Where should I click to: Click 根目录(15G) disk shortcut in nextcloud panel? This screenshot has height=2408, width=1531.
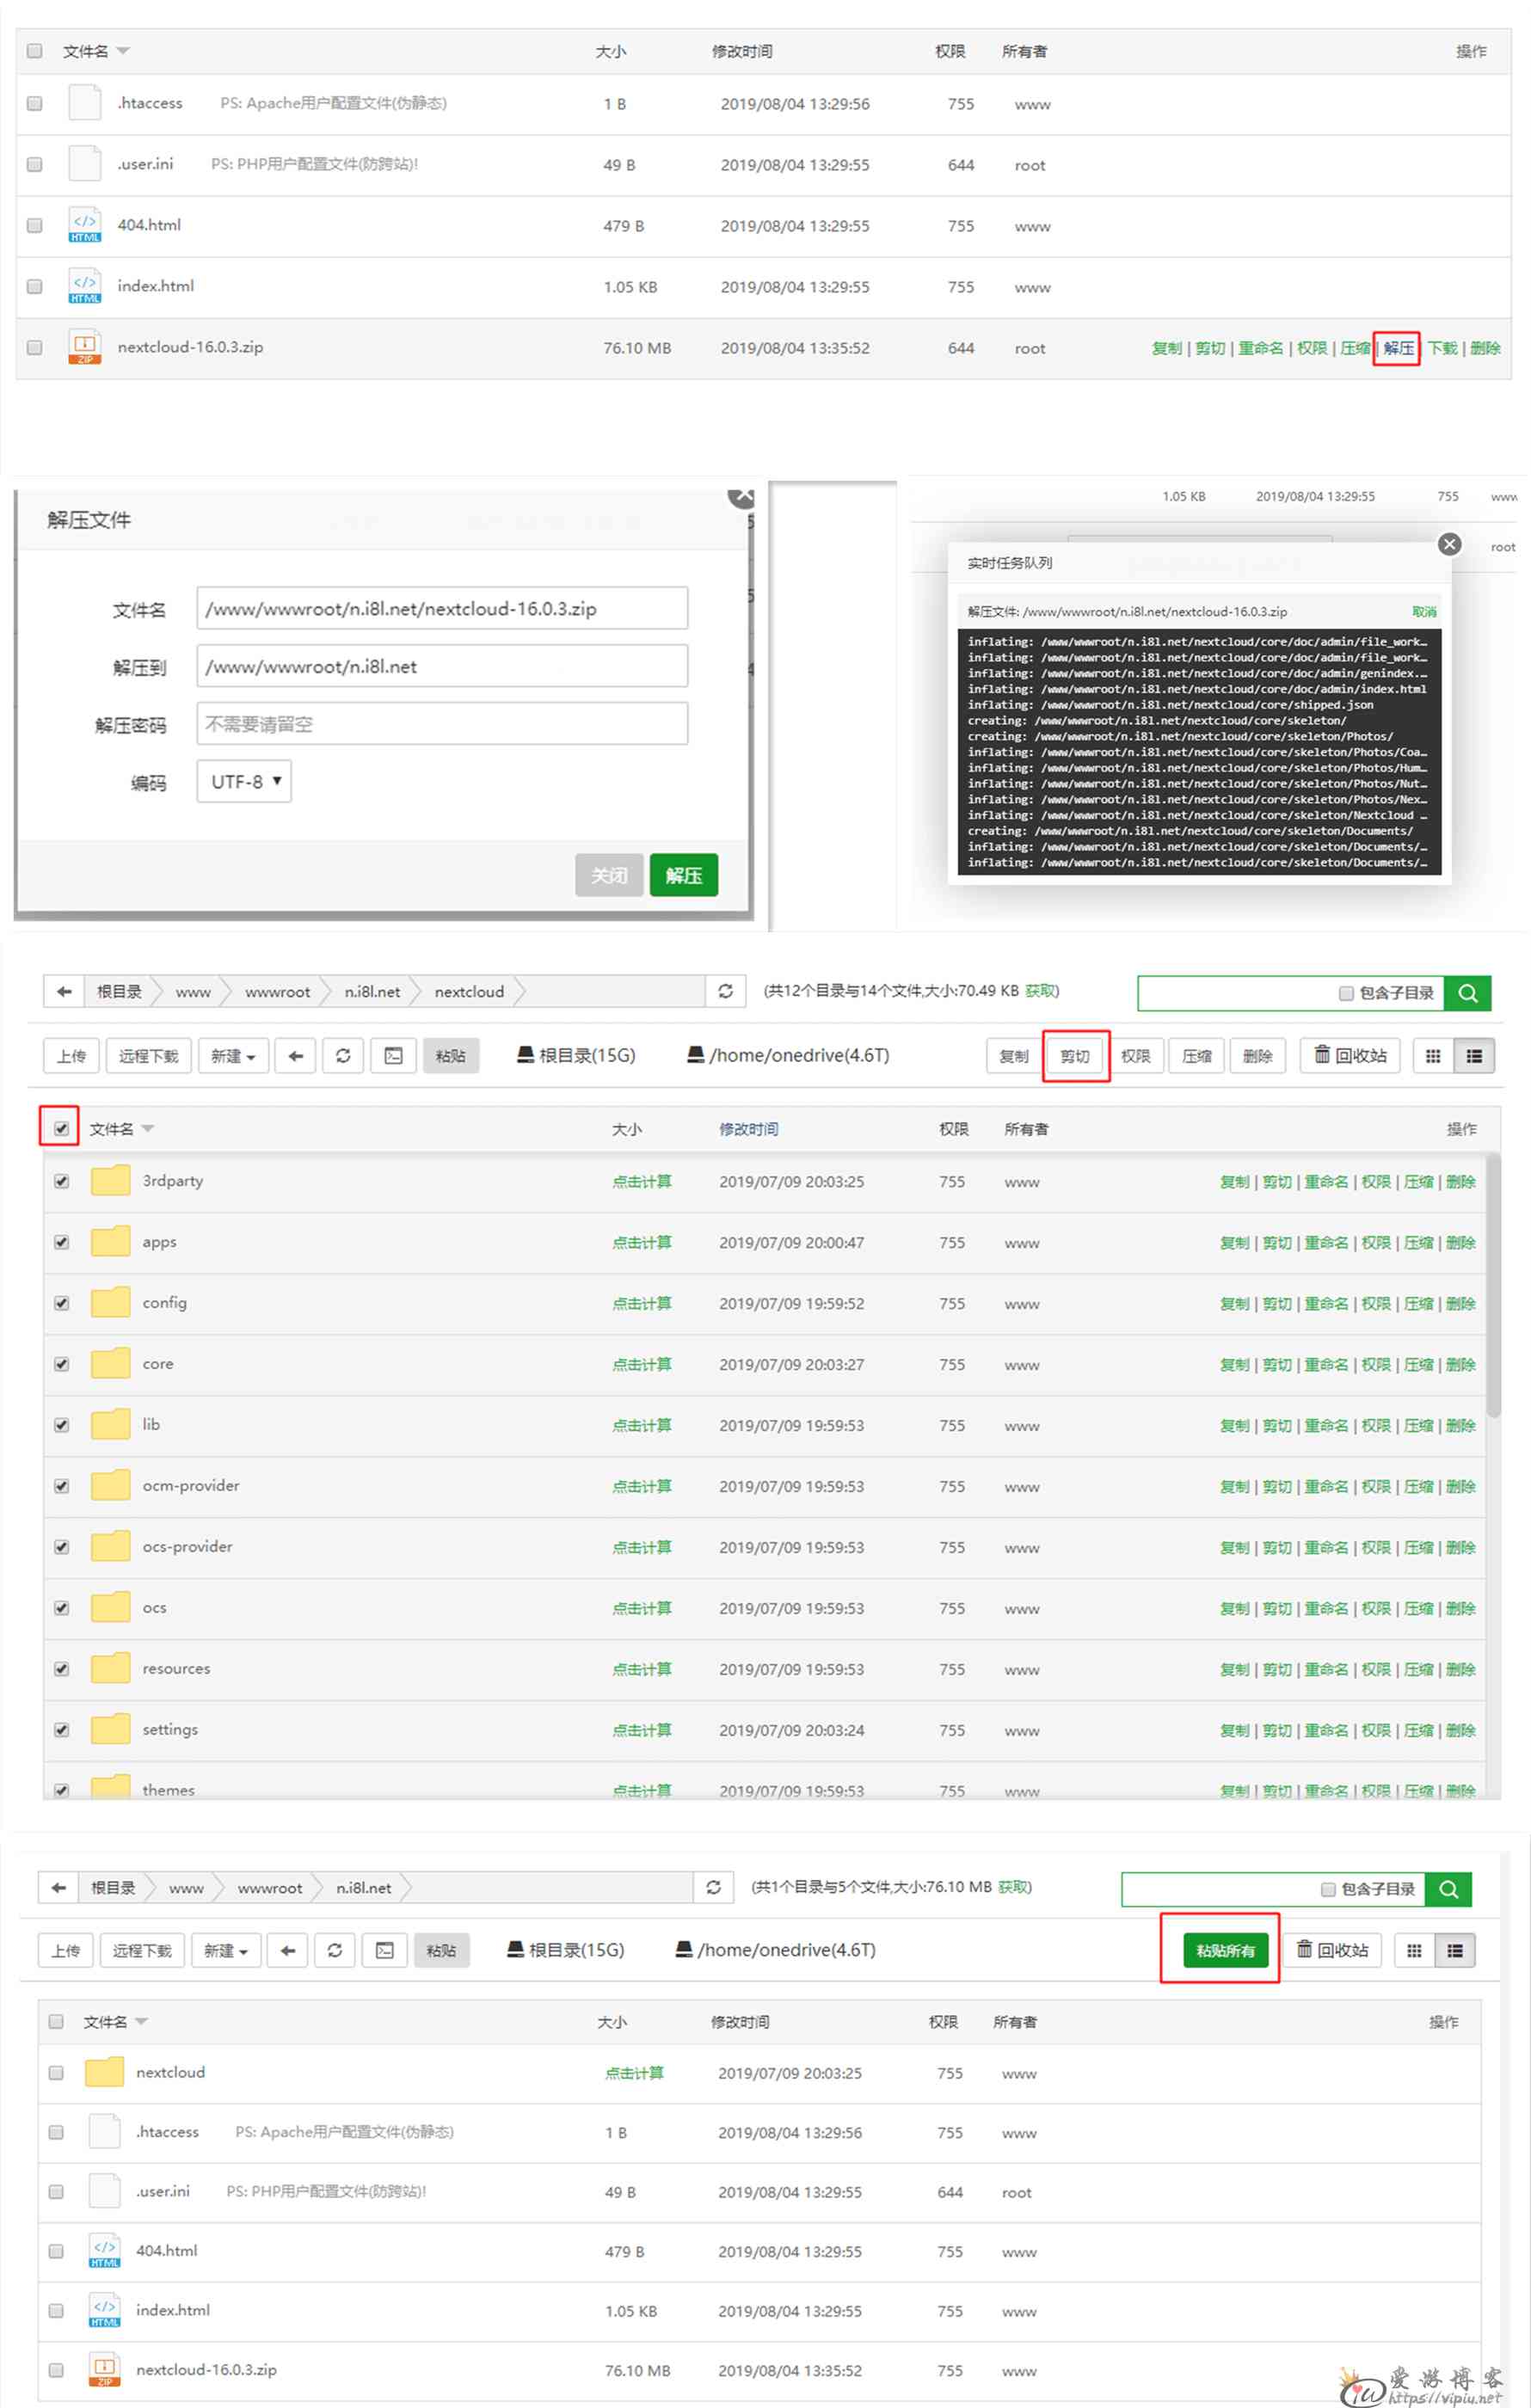pos(576,1055)
